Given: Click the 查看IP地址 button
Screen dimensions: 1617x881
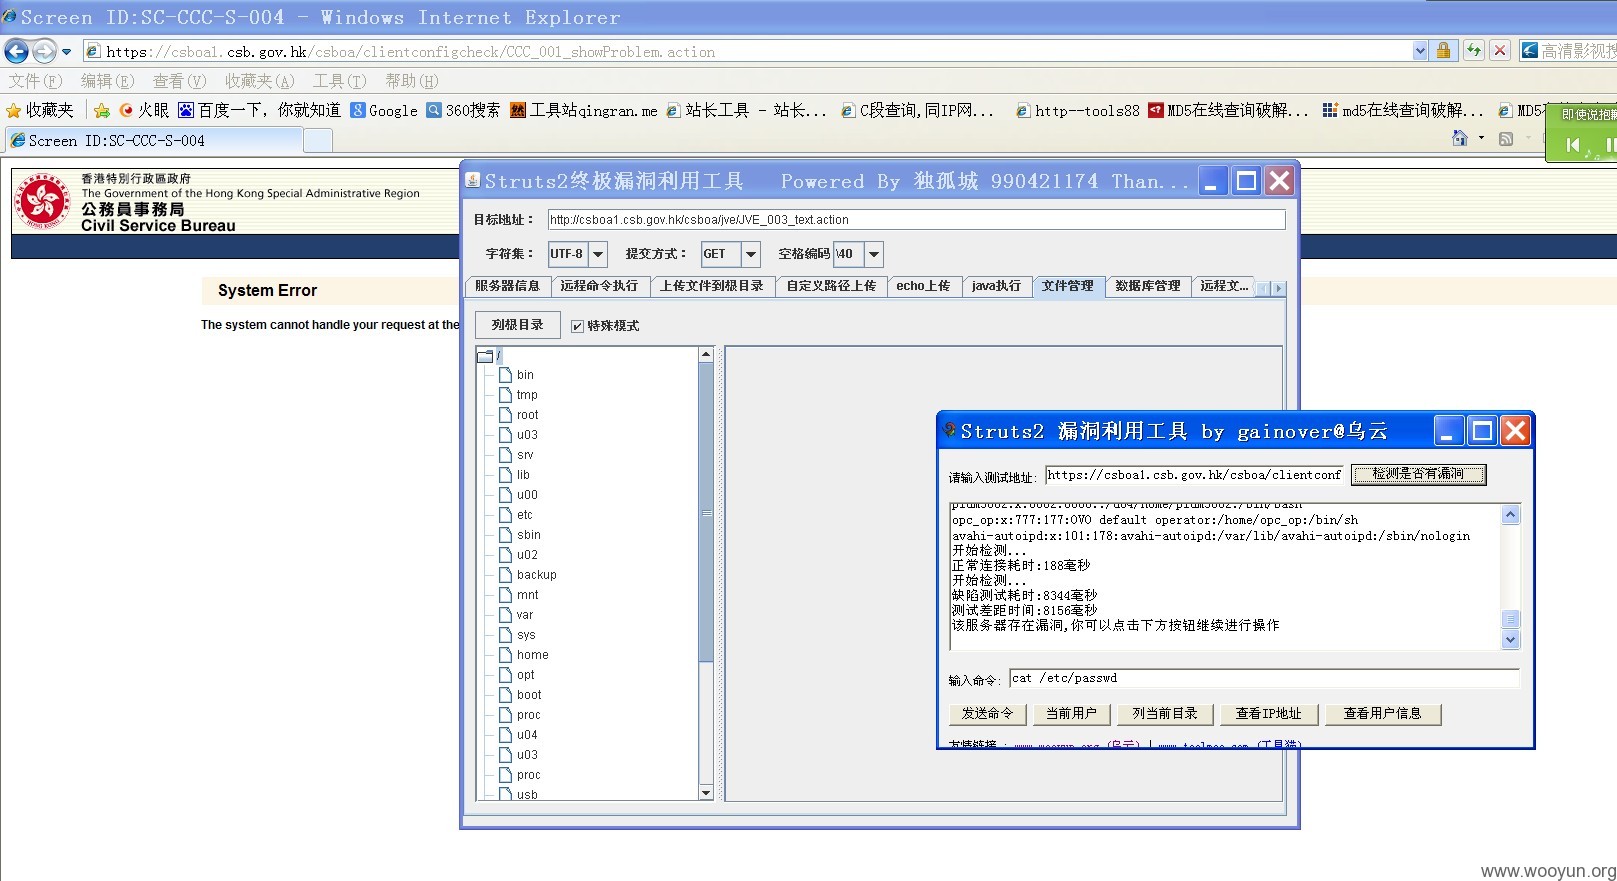Looking at the screenshot, I should click(1269, 714).
